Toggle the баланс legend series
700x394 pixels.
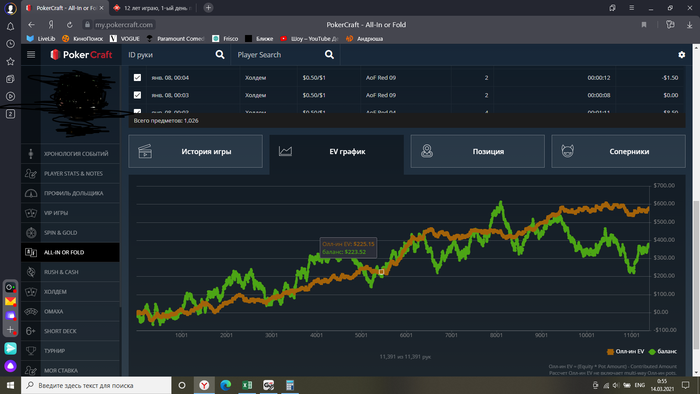click(x=663, y=352)
